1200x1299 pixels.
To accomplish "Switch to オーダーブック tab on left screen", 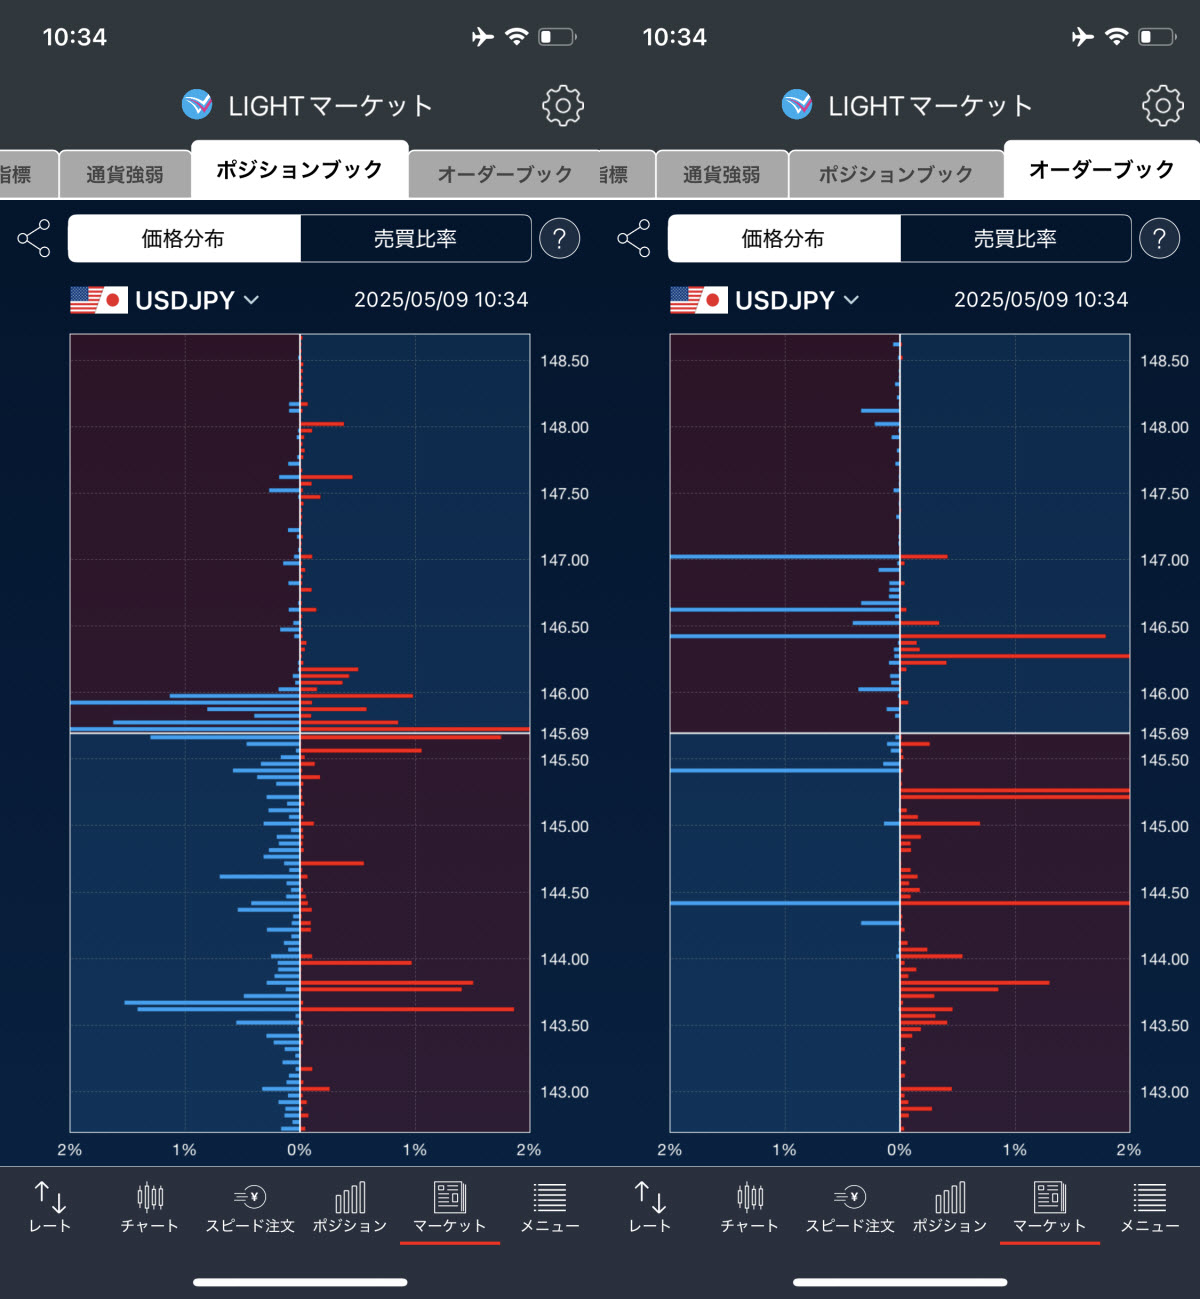I will 505,174.
